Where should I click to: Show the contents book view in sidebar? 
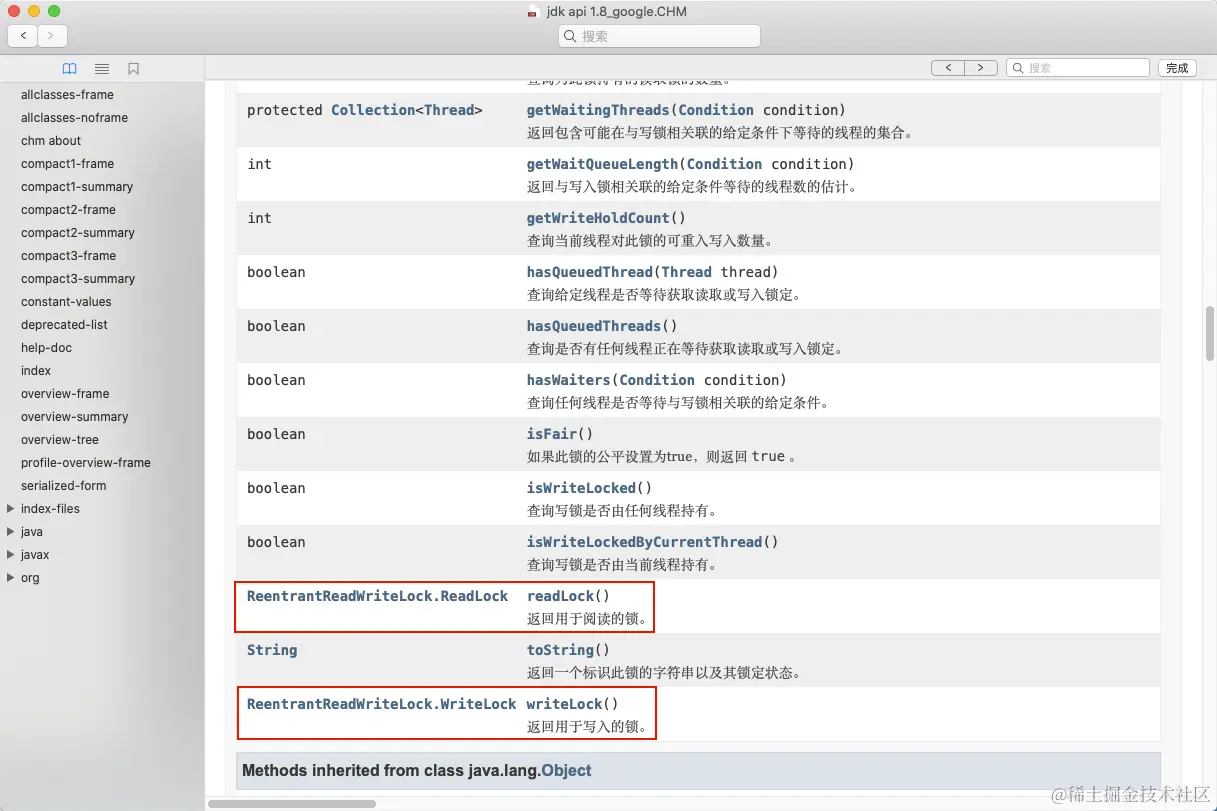click(x=69, y=69)
